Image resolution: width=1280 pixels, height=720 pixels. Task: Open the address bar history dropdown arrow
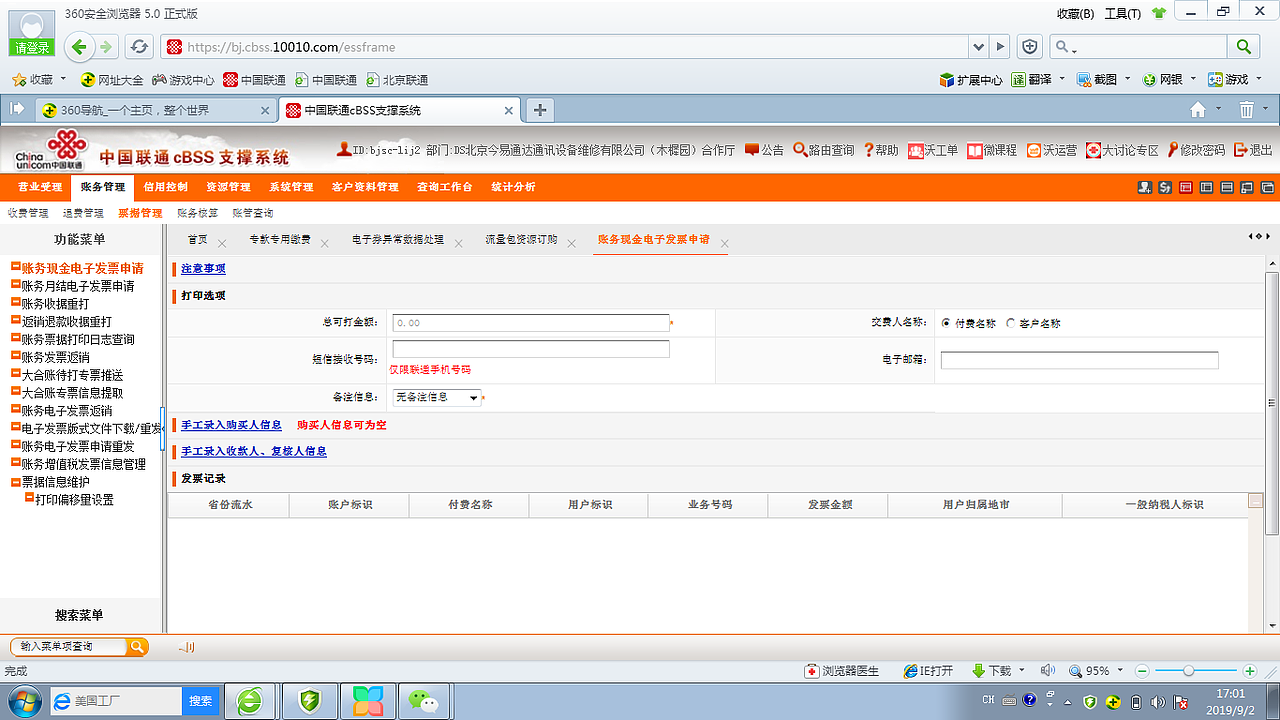978,47
